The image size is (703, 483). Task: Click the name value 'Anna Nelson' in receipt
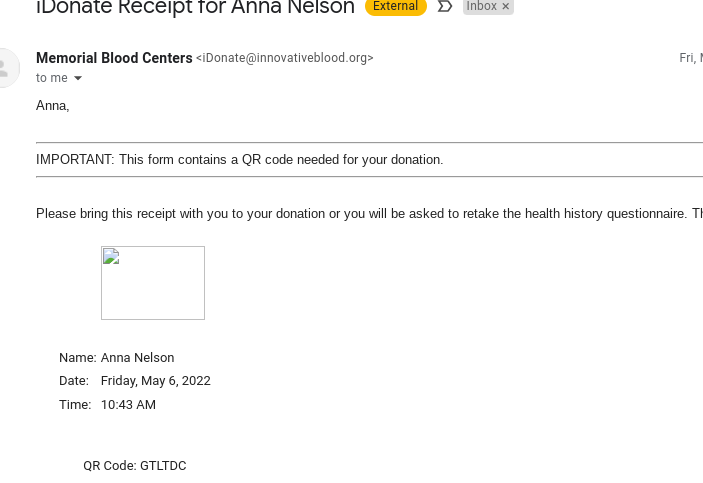click(x=137, y=357)
